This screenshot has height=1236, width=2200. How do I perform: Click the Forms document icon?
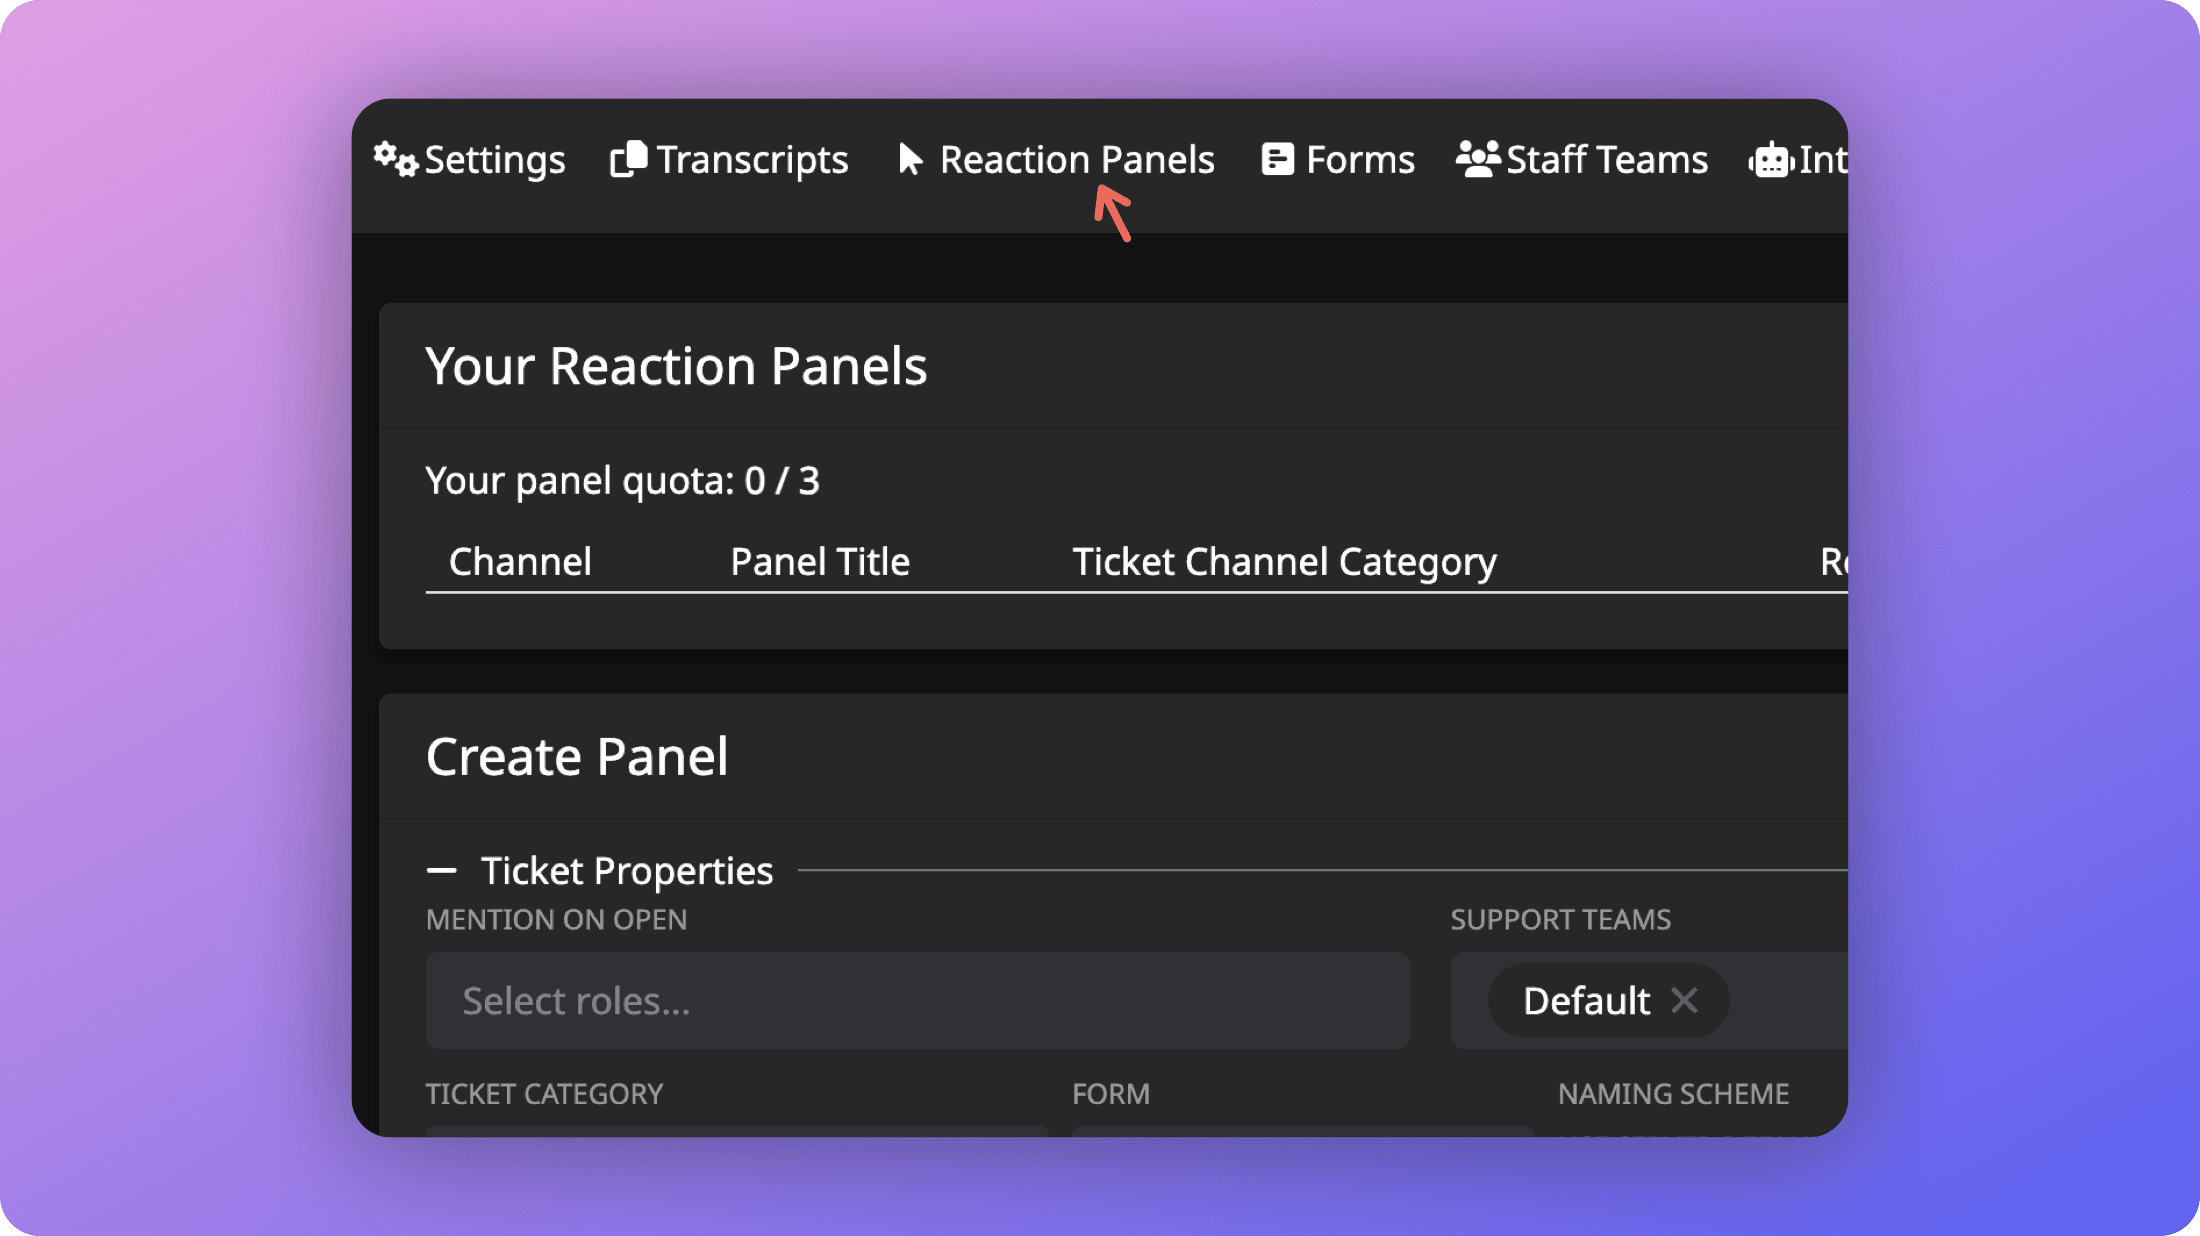coord(1277,159)
